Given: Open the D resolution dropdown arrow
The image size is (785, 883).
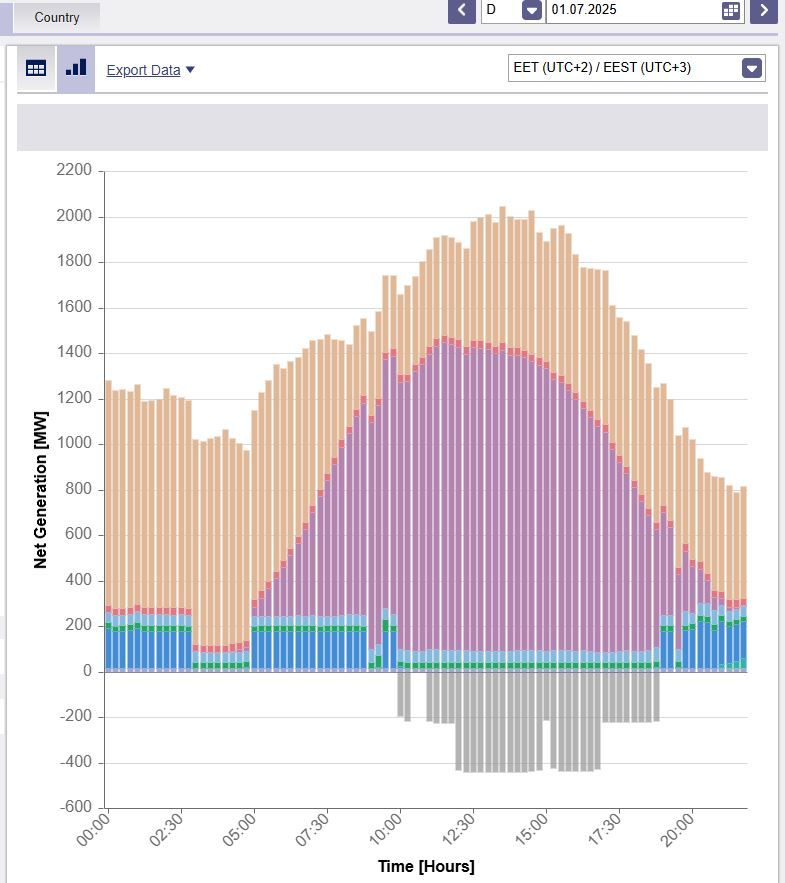Looking at the screenshot, I should click(532, 10).
